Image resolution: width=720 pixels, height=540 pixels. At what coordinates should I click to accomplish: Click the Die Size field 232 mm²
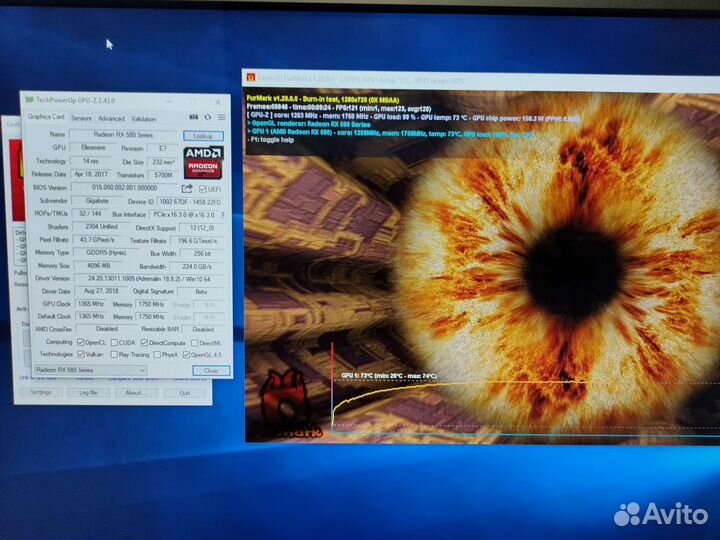tap(162, 162)
